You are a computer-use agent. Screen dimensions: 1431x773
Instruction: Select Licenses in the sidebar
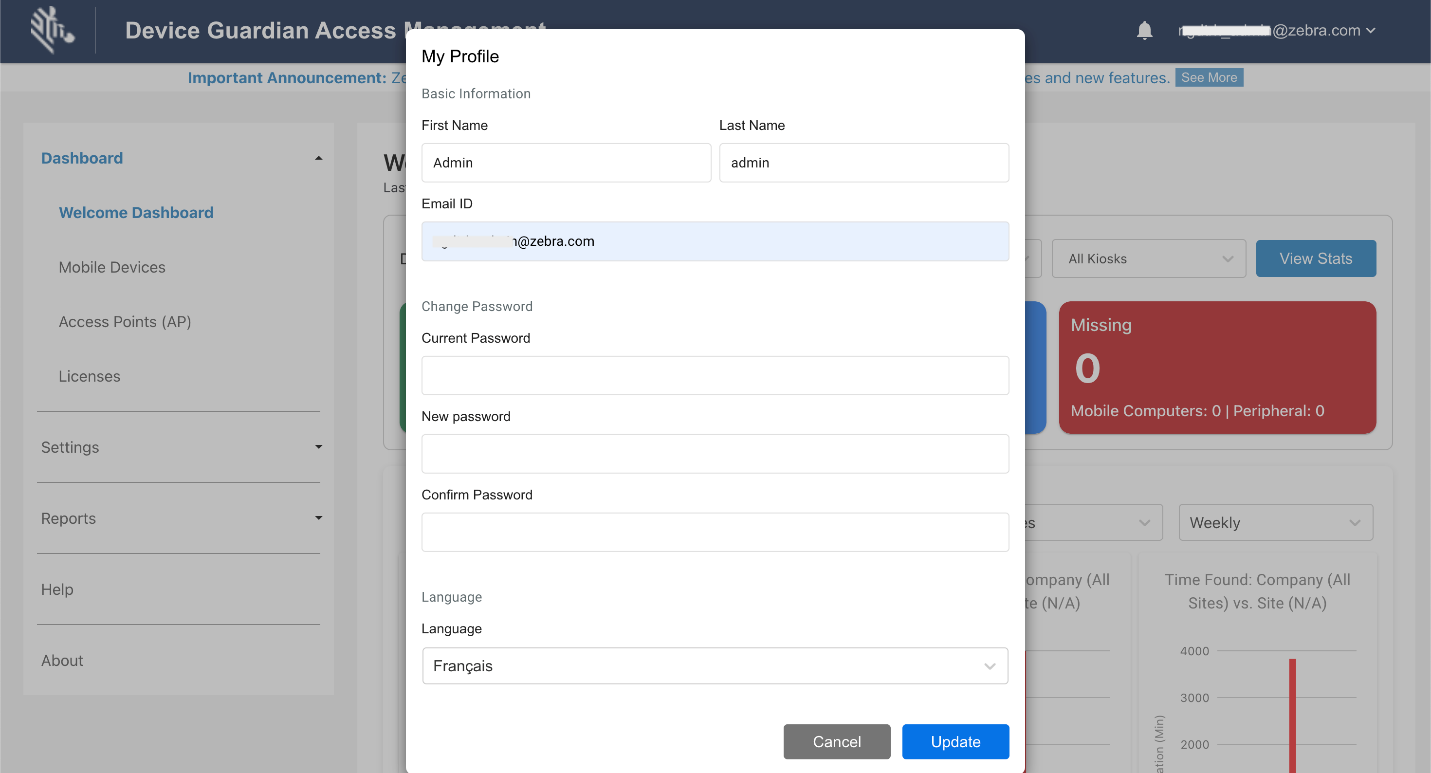[x=90, y=377]
